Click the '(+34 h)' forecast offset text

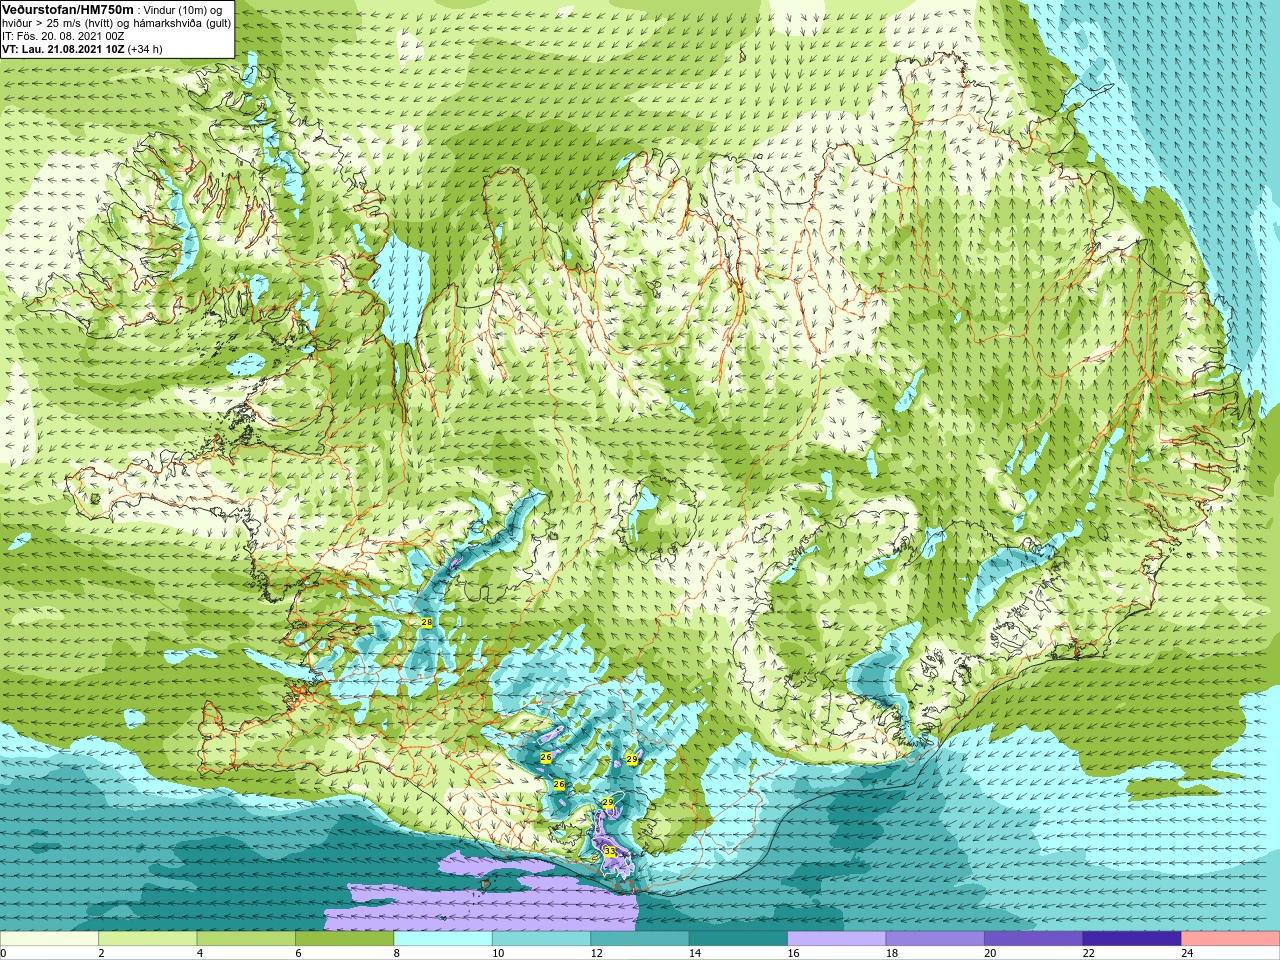click(145, 49)
